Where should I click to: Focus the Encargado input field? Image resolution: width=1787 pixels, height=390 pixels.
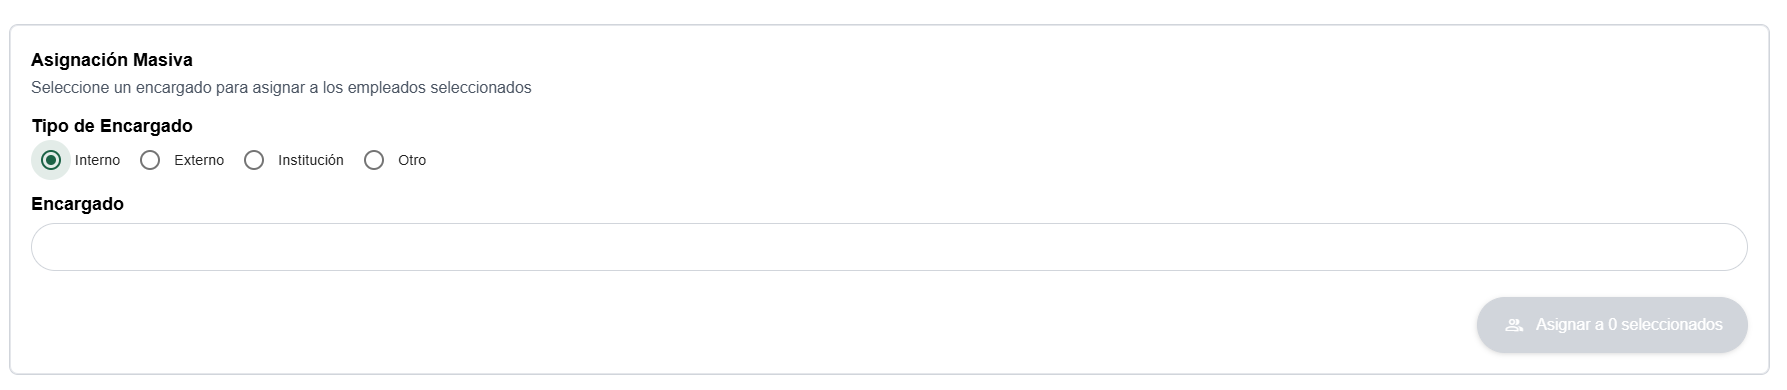[x=889, y=247]
